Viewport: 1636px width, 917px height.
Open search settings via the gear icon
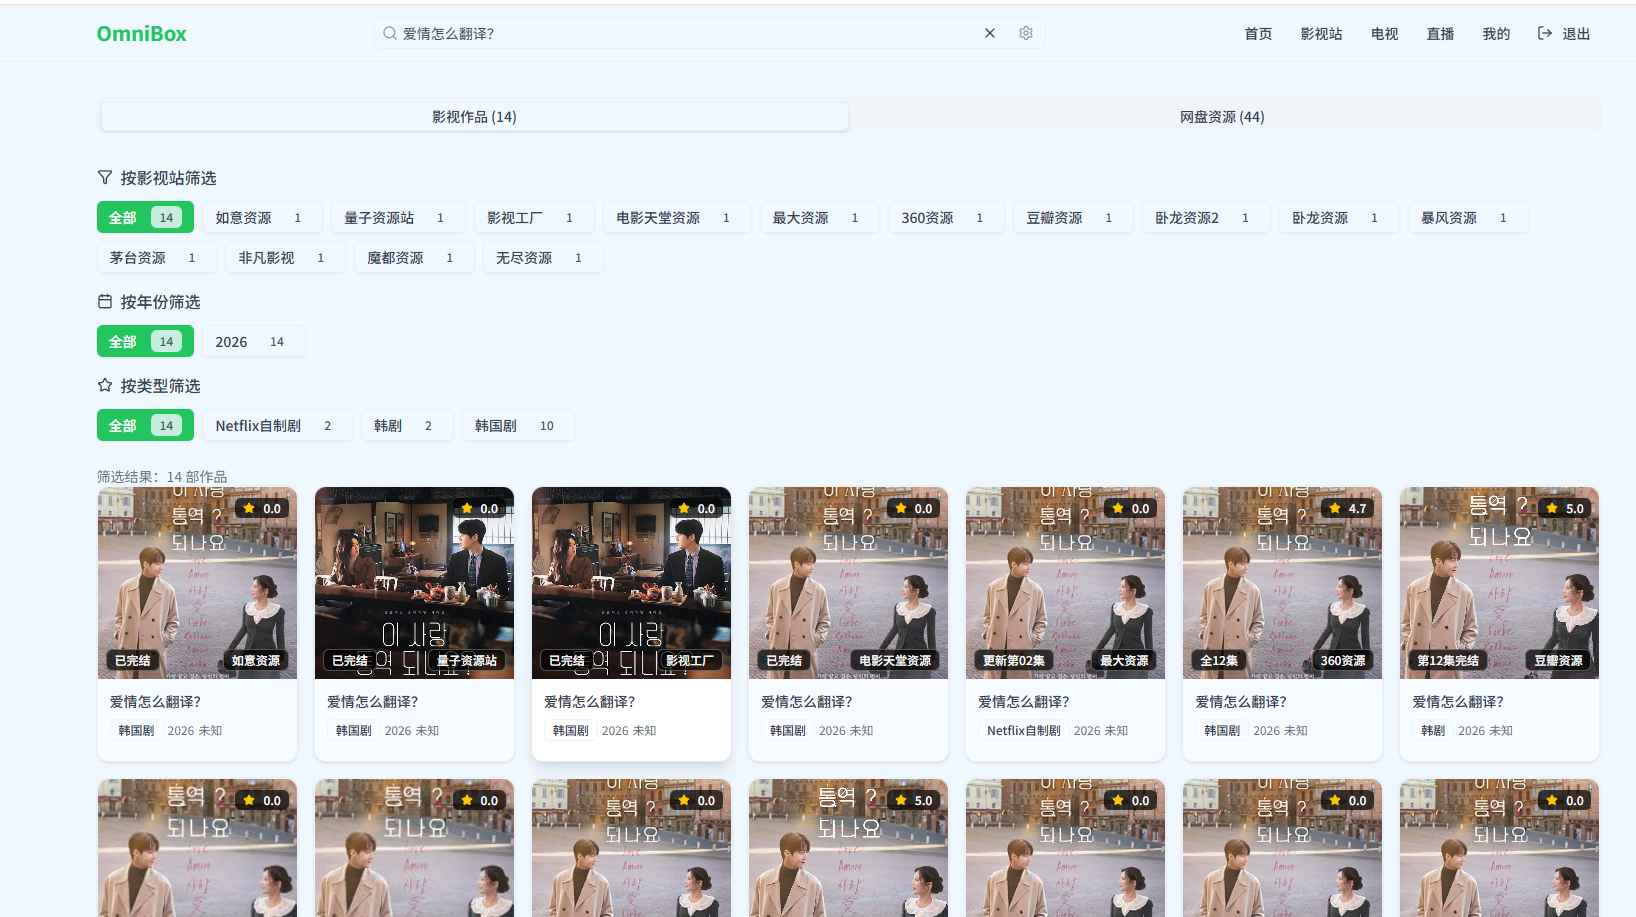pyautogui.click(x=1025, y=33)
